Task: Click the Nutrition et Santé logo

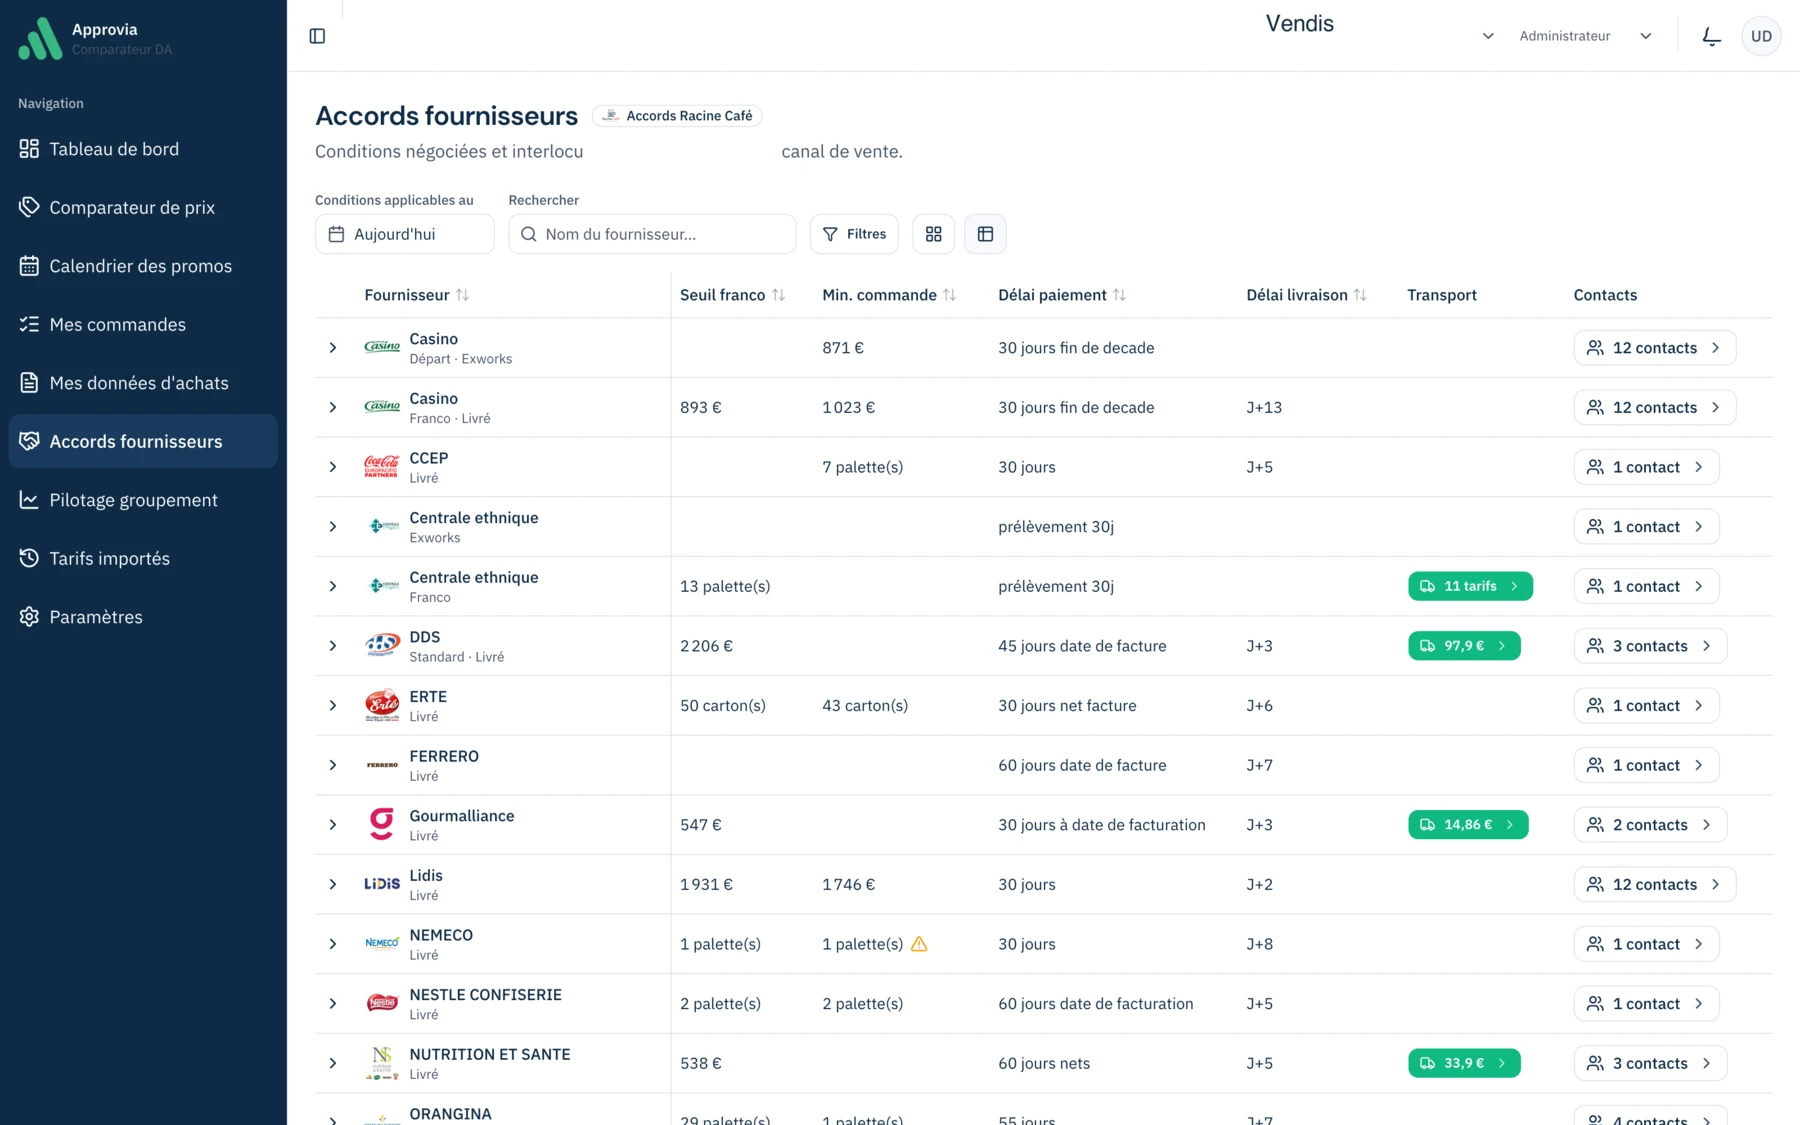Action: [381, 1063]
